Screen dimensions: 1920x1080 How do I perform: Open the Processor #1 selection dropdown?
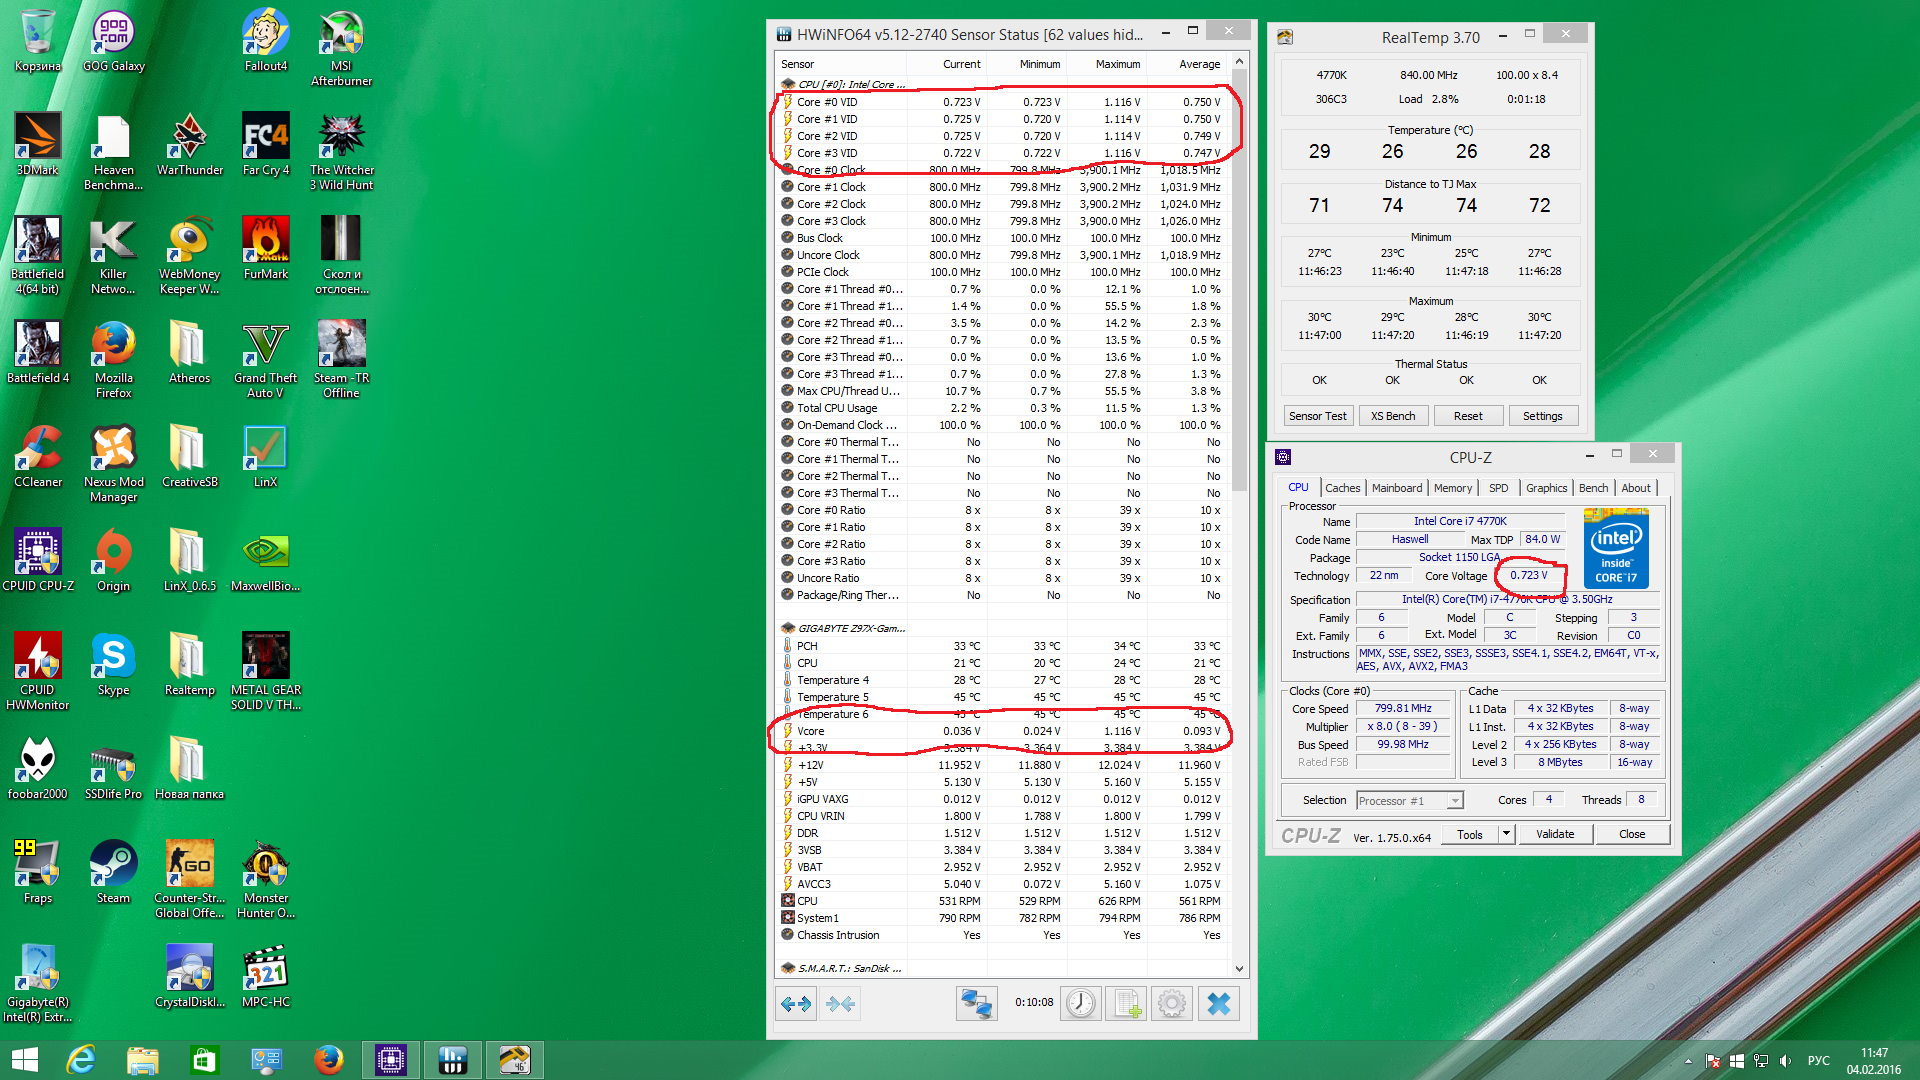point(1455,800)
